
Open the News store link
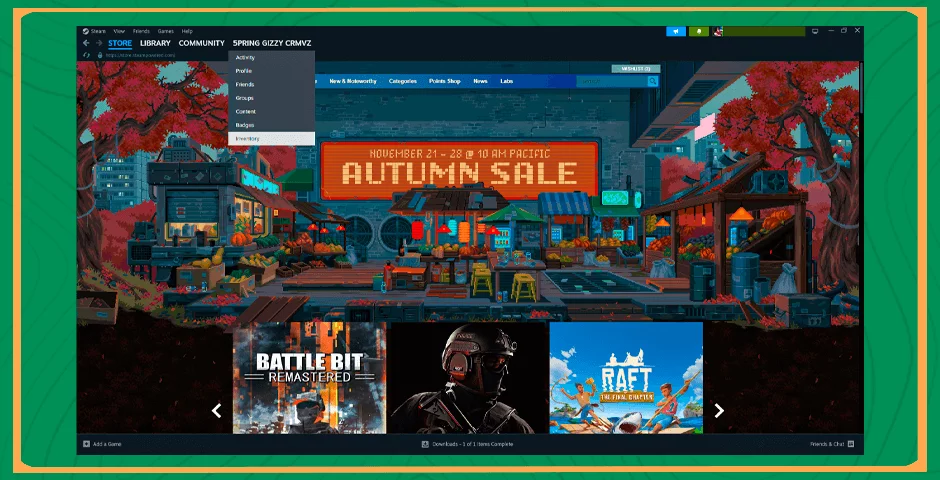(480, 81)
